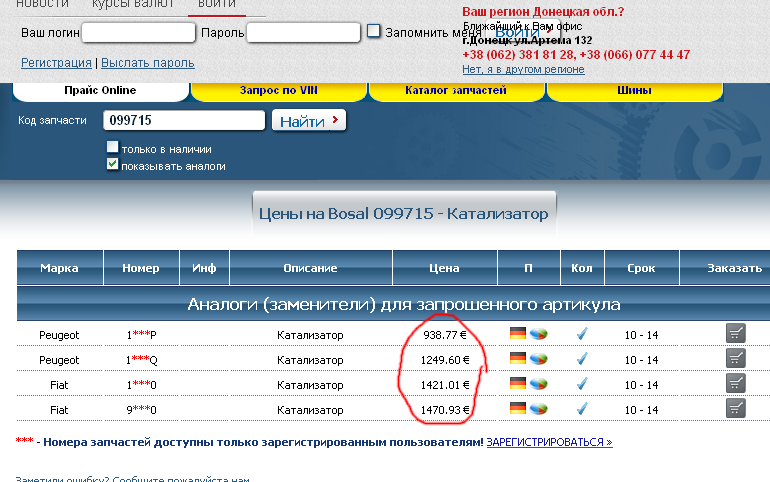Click 'П' column header
Image resolution: width=770 pixels, height=482 pixels.
tap(528, 268)
